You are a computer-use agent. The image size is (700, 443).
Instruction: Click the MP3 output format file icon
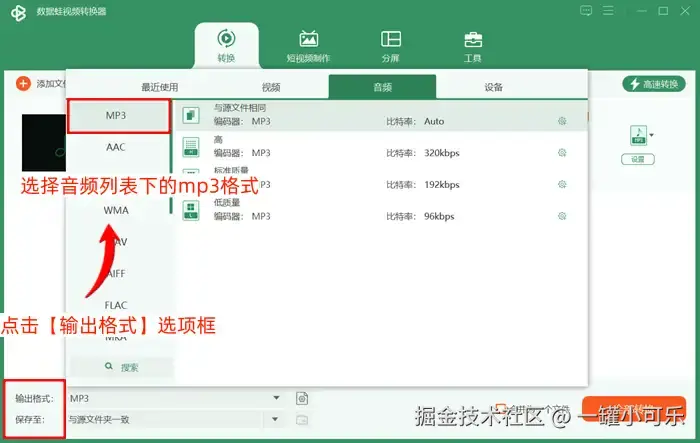click(x=638, y=135)
